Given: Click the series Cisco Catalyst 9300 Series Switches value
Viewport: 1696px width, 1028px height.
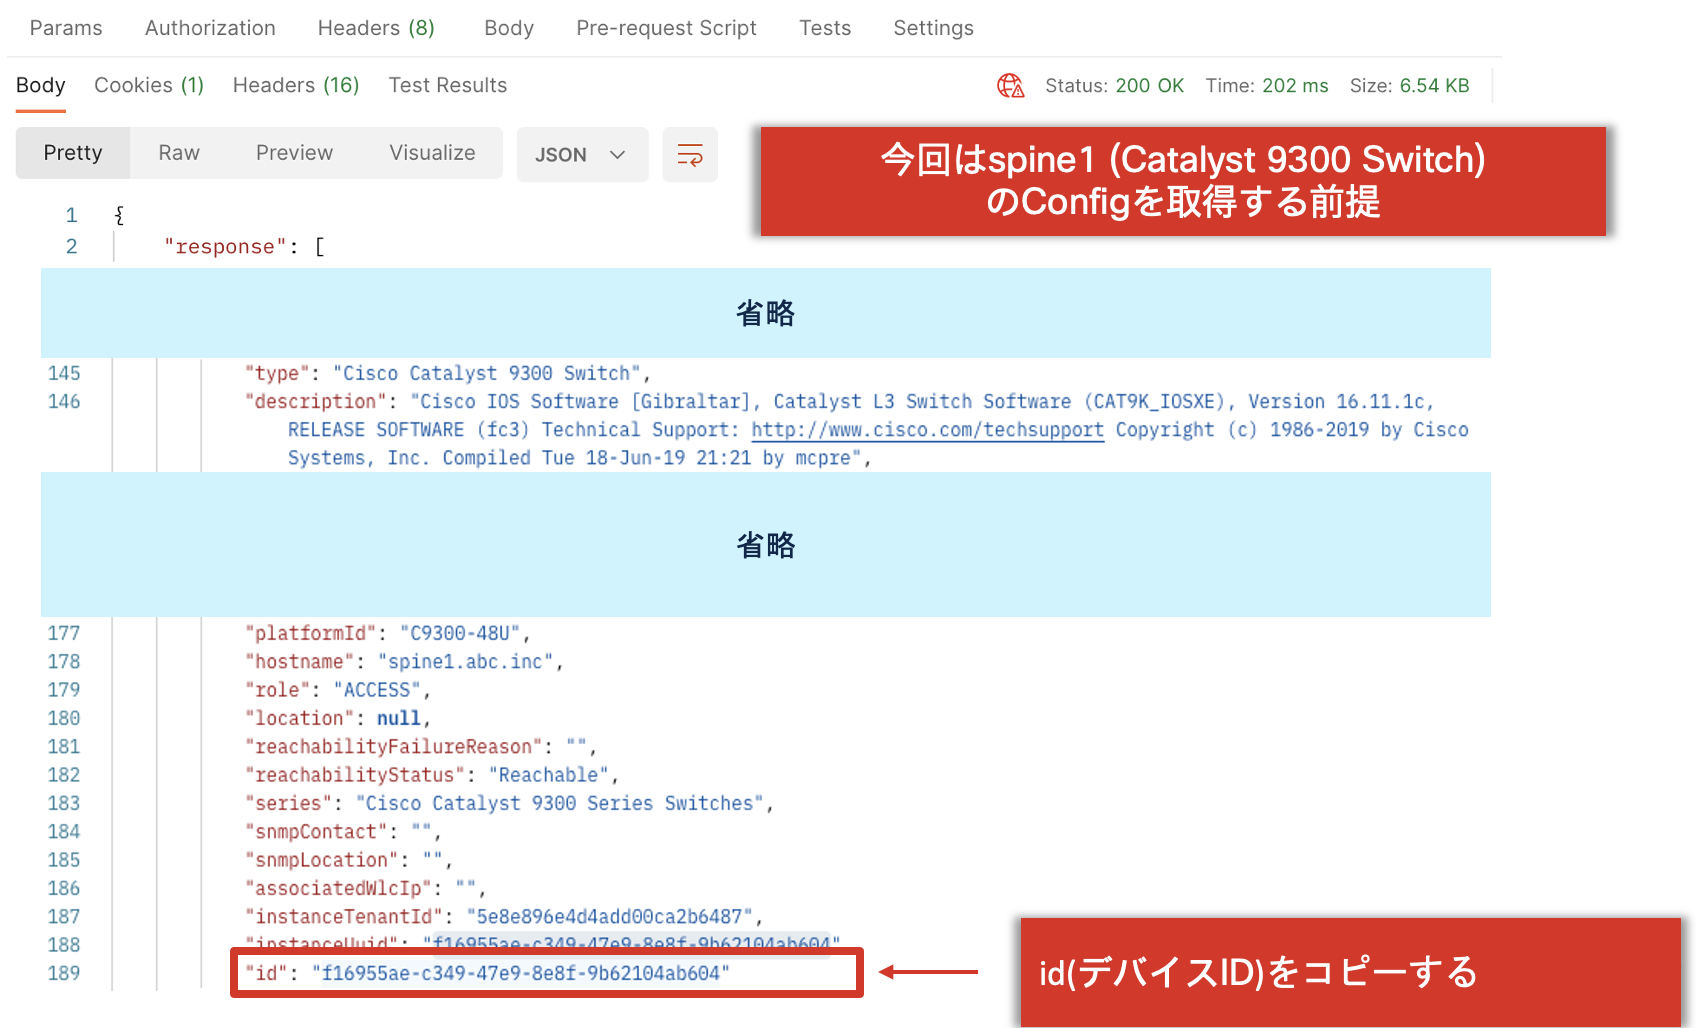Looking at the screenshot, I should click(x=560, y=804).
